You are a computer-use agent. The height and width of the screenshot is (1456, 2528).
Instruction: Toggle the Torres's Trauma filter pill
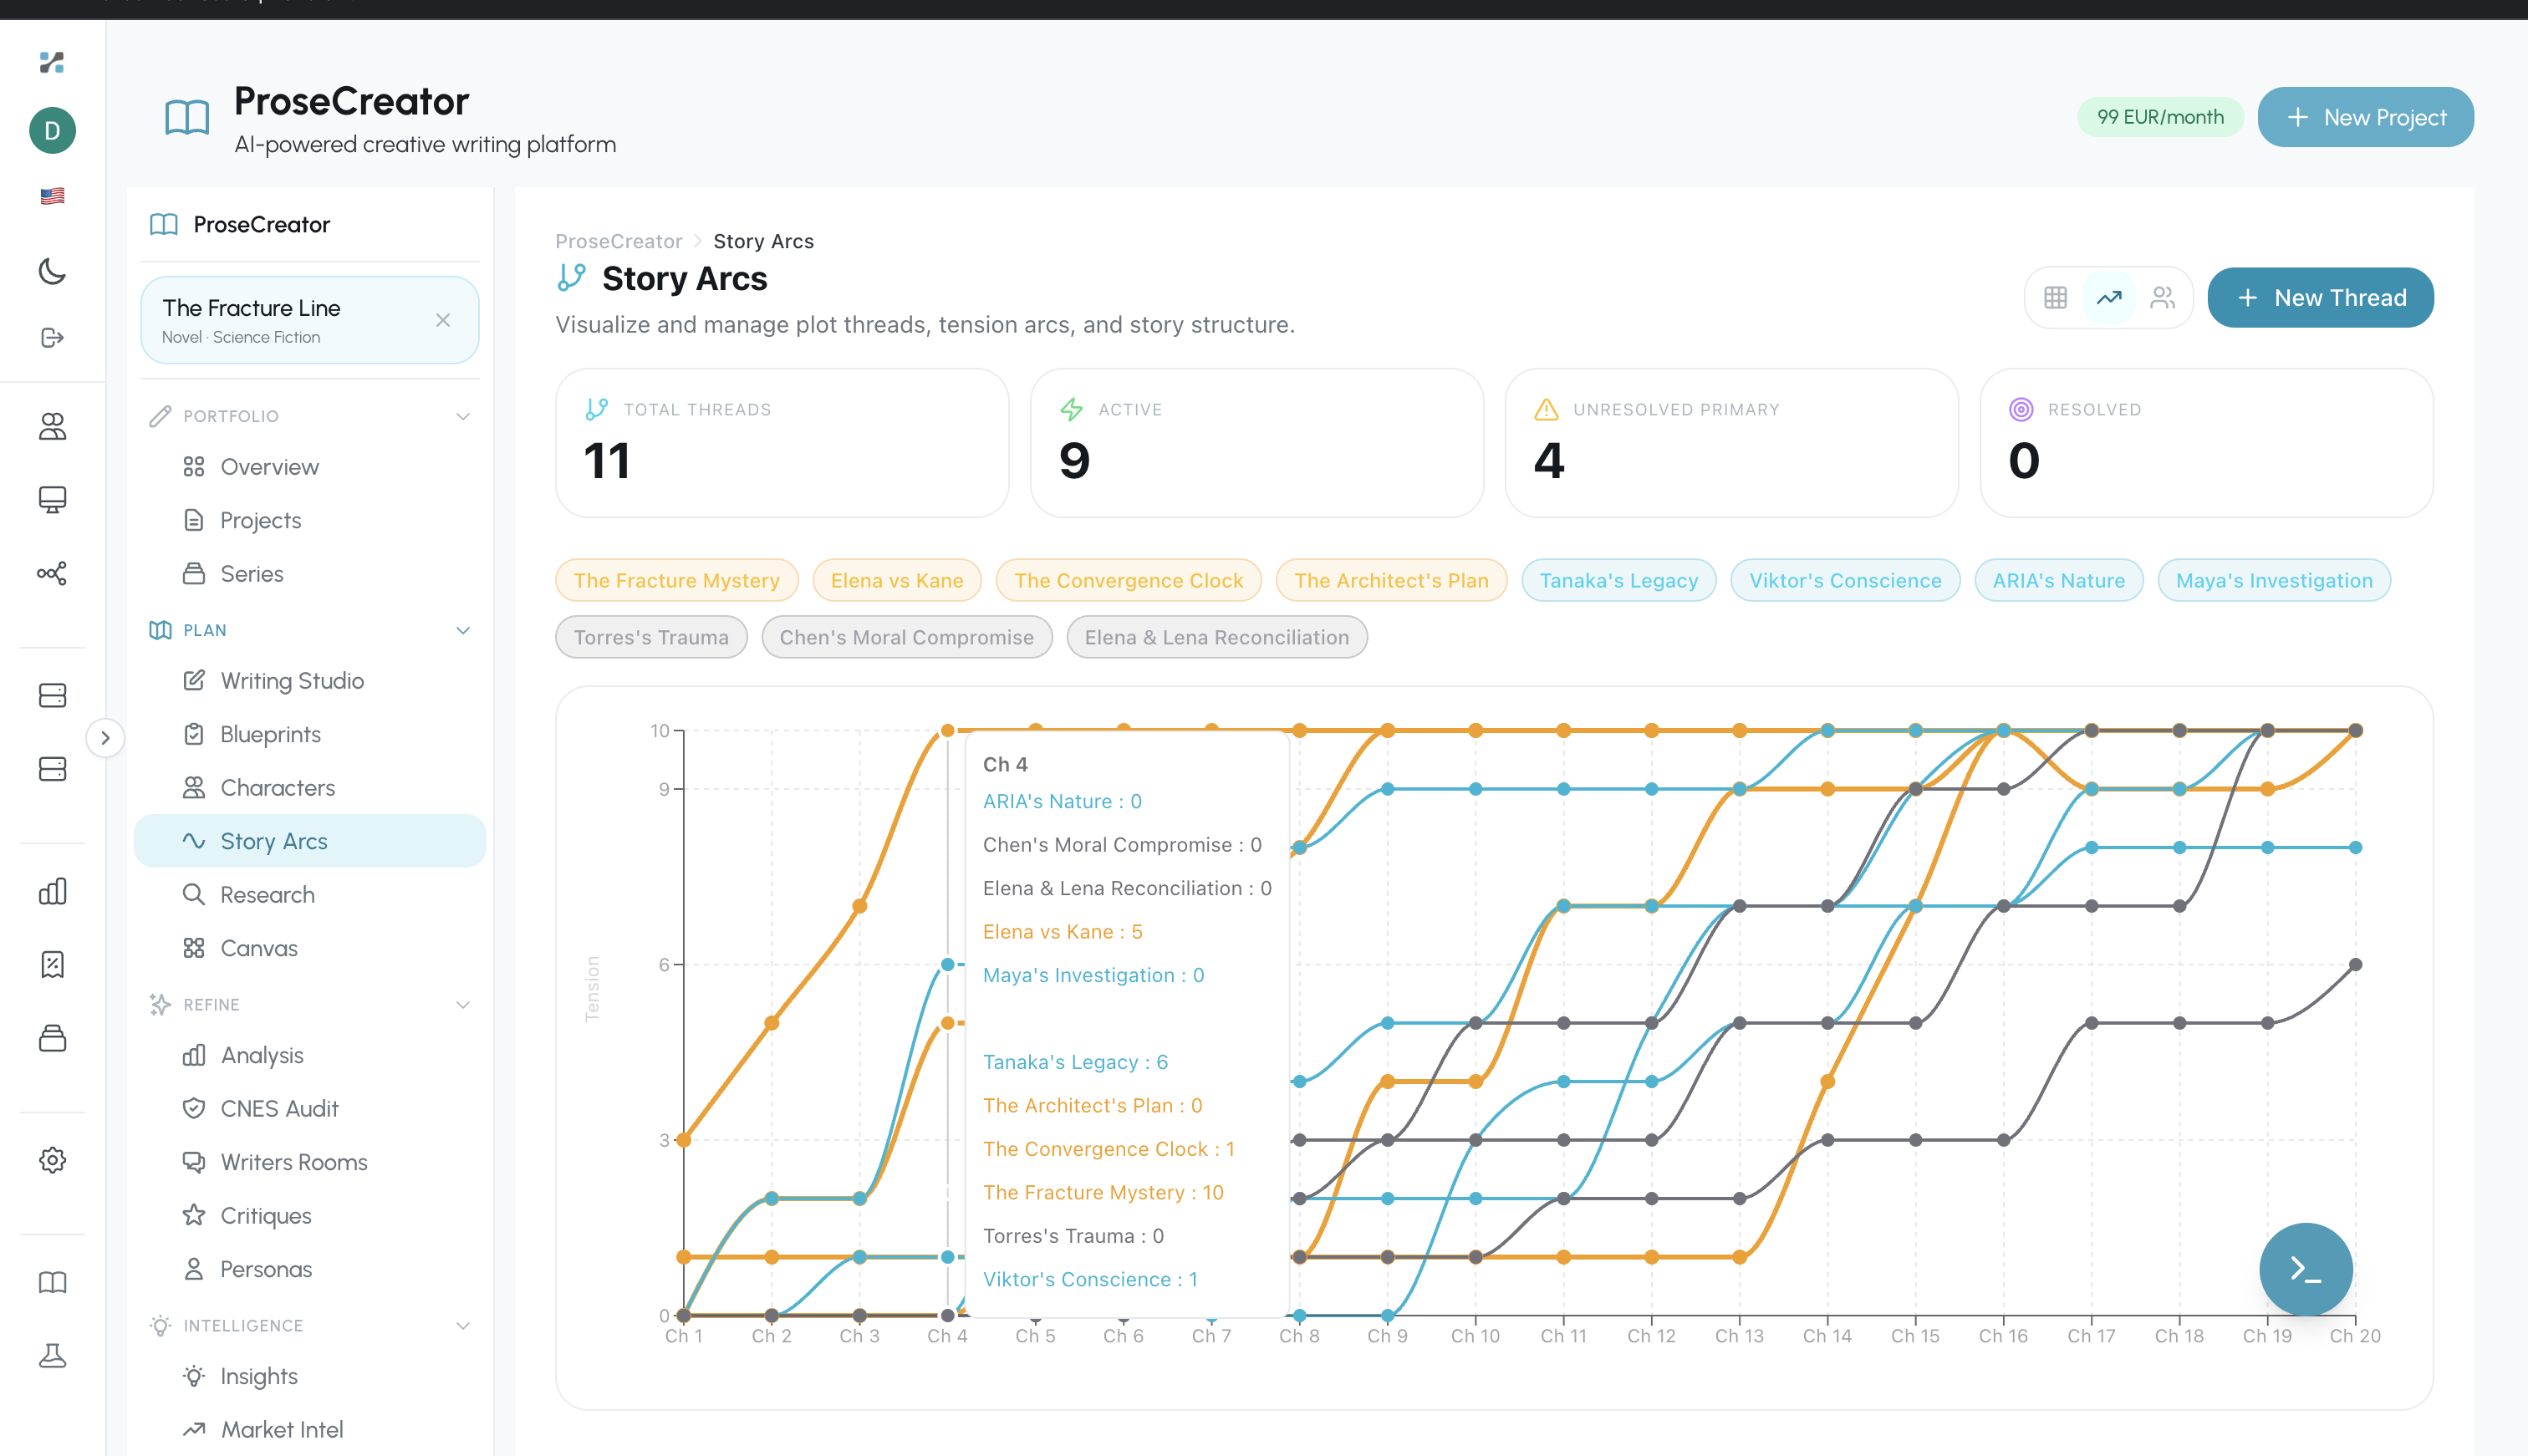pos(651,637)
